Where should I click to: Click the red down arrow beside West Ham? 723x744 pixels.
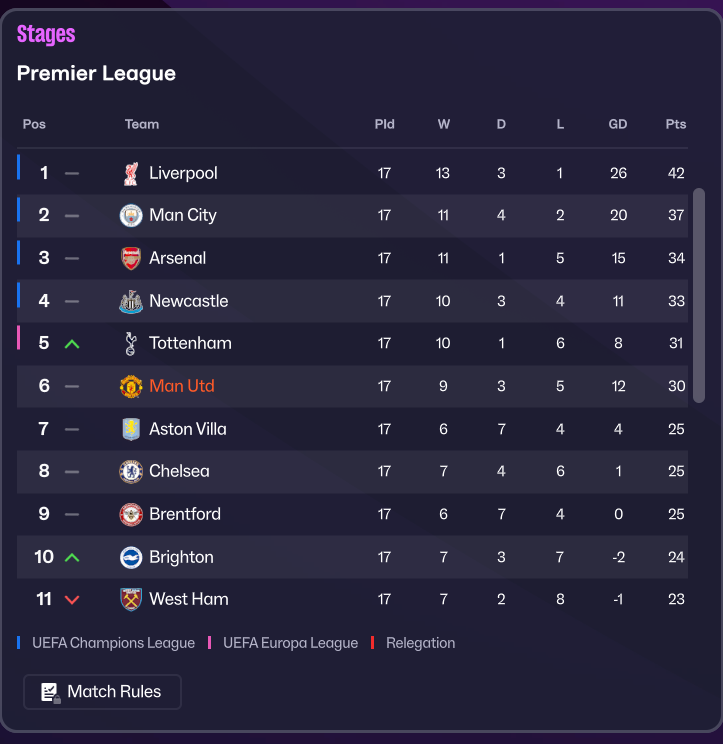coord(72,600)
